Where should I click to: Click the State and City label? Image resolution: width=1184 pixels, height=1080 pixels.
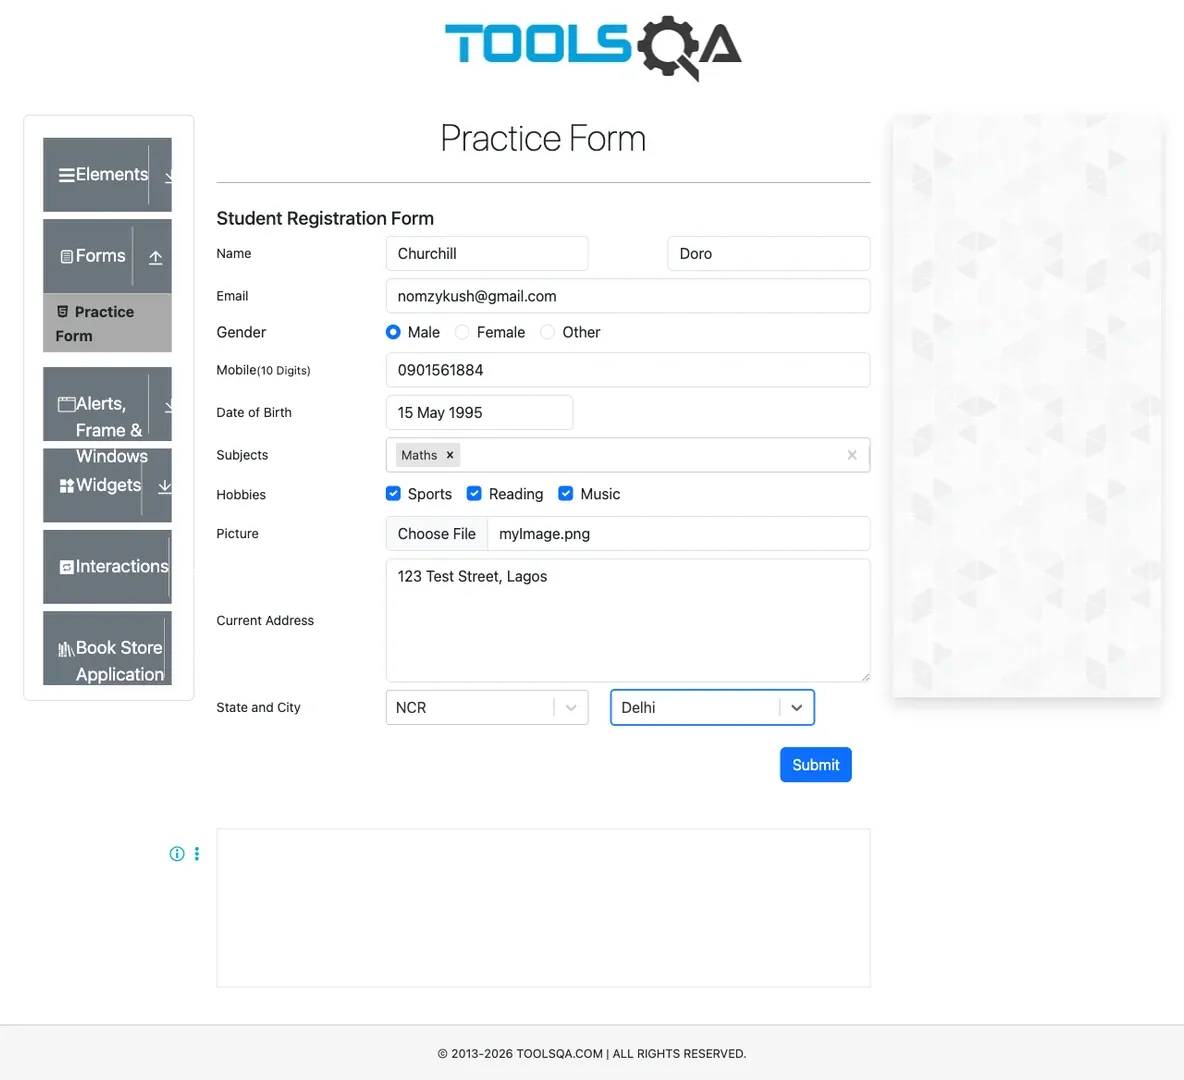[x=258, y=708]
